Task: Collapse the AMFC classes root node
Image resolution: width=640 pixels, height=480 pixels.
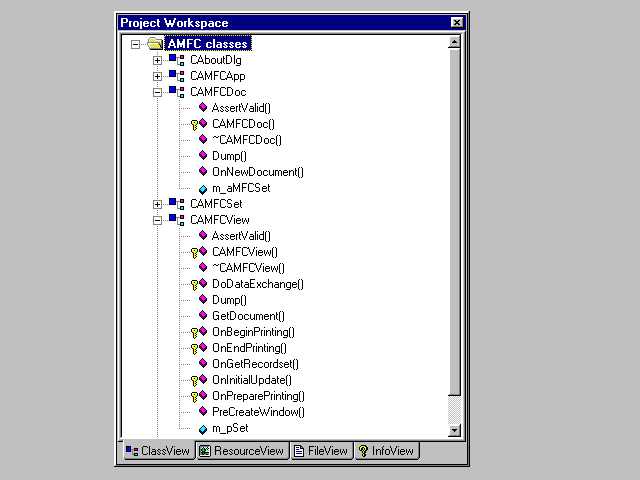Action: [x=135, y=44]
